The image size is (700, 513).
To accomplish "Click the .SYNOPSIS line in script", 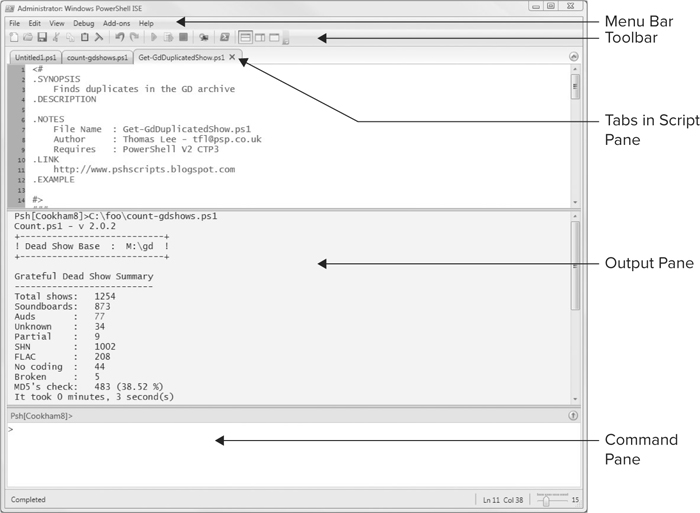I will 56,79.
